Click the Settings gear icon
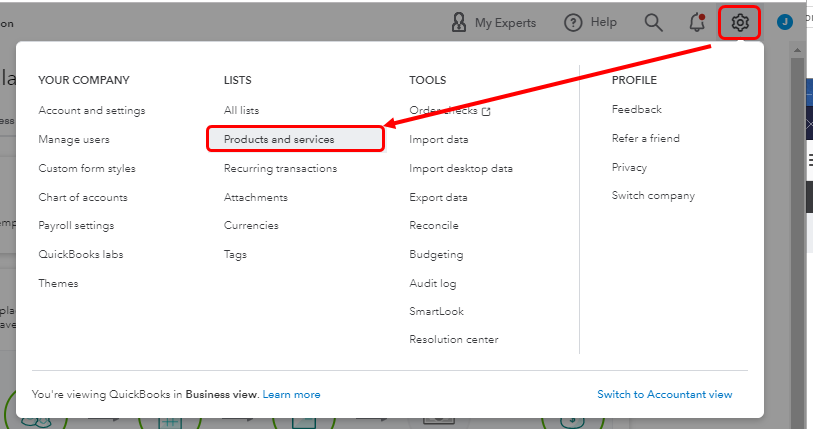Viewport: 813px width, 429px height. [740, 22]
